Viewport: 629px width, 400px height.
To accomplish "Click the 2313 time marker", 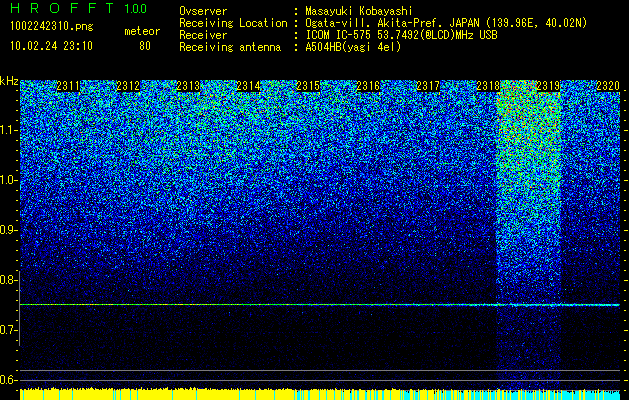I will click(x=188, y=86).
